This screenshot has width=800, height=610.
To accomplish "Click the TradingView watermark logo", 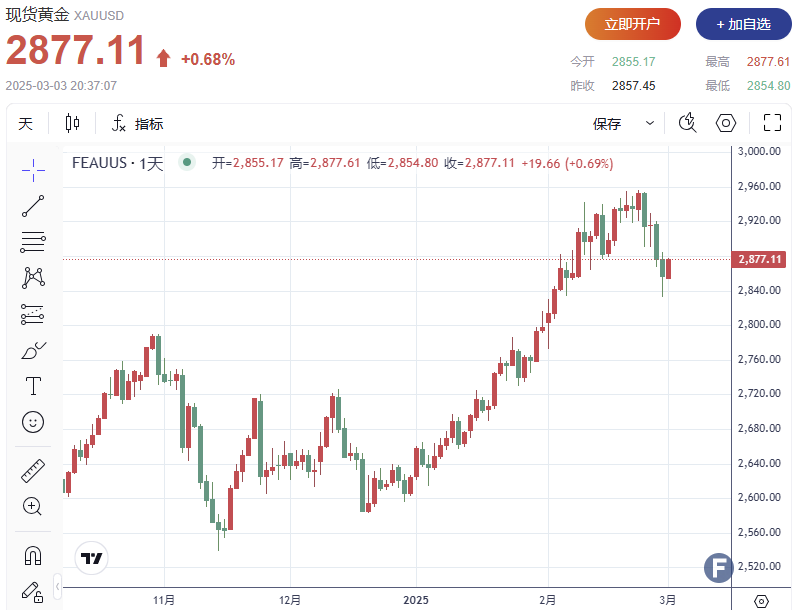I will pos(91,559).
